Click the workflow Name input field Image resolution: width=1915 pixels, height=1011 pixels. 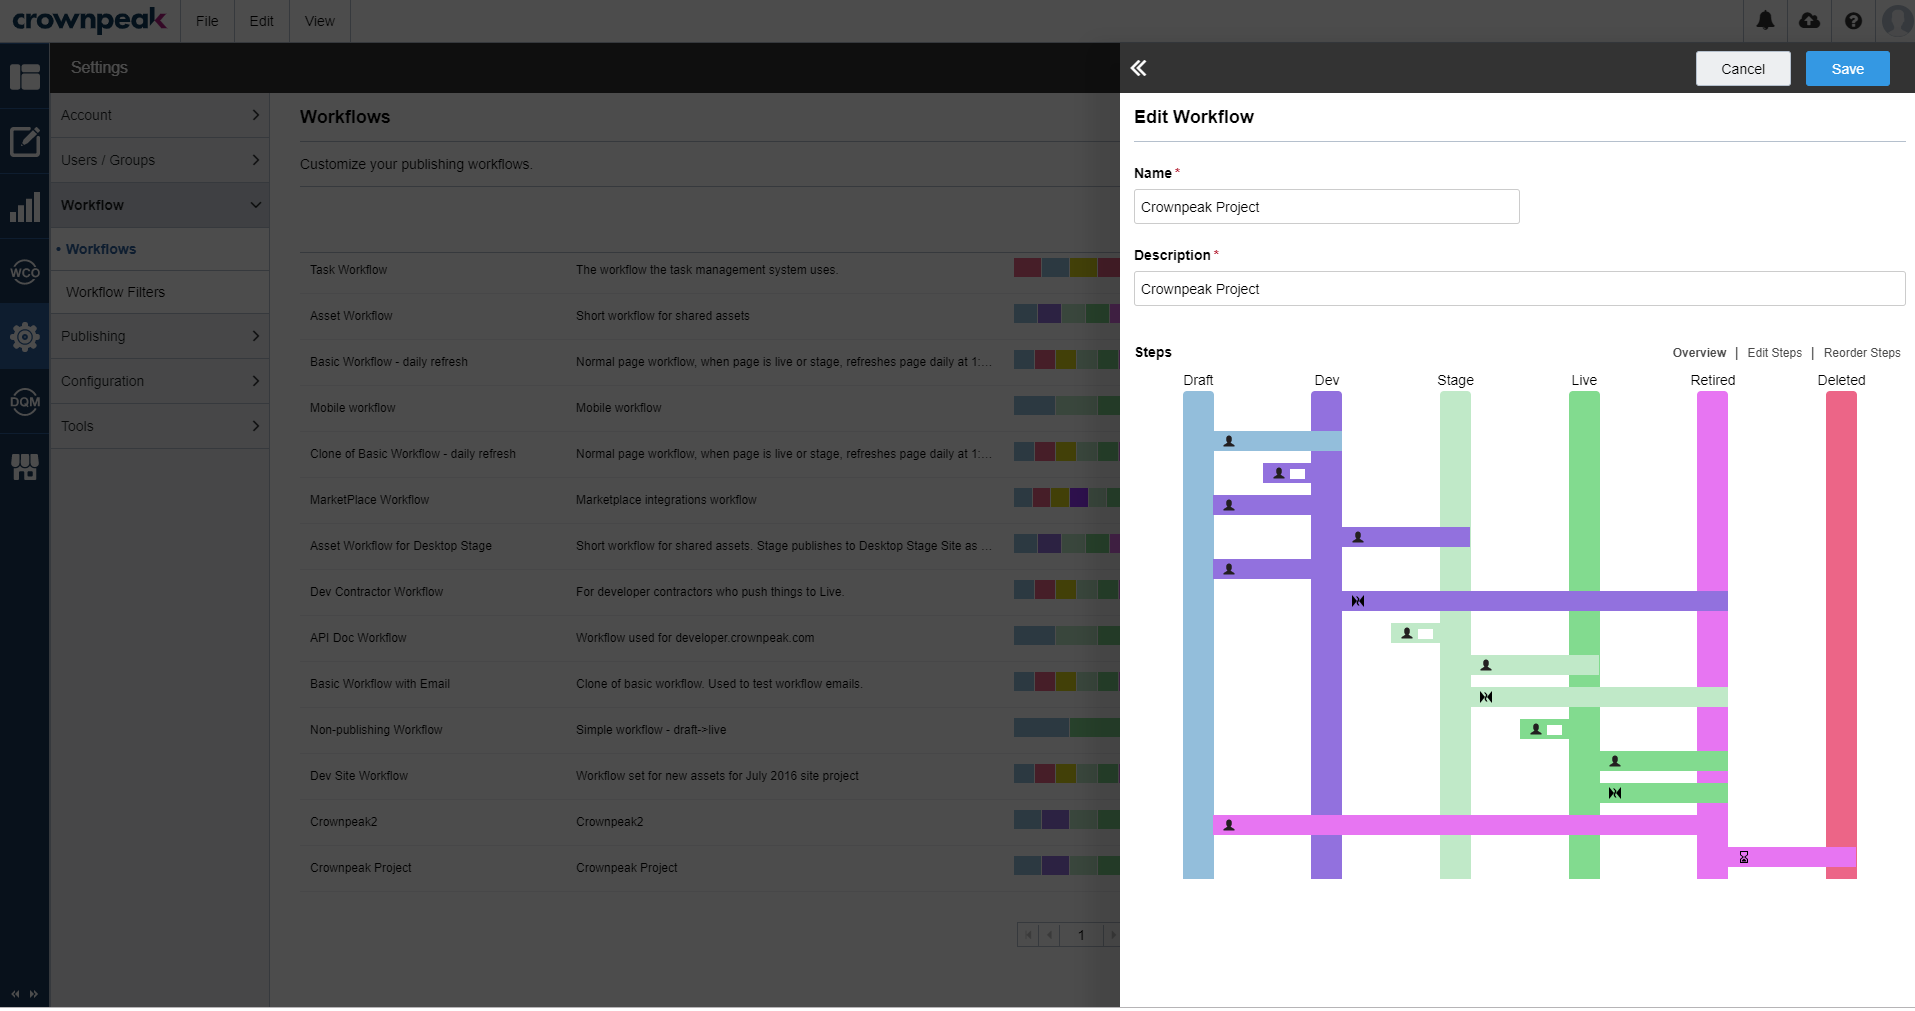click(1326, 207)
